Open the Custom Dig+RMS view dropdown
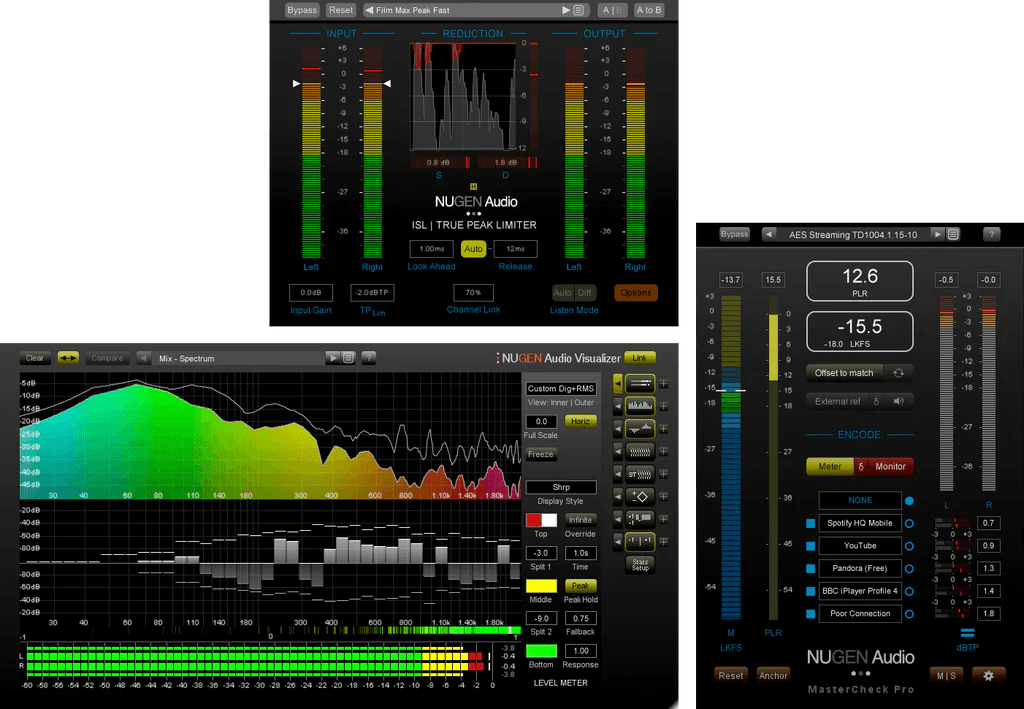The height and width of the screenshot is (709, 1024). [561, 387]
